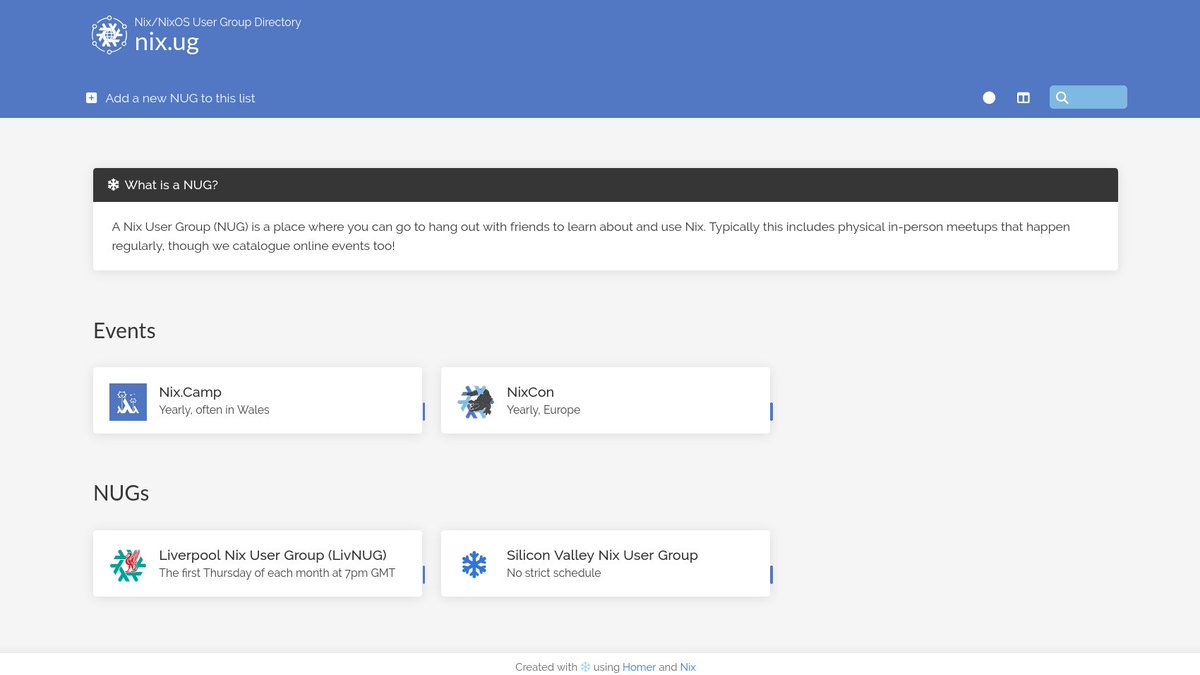
Task: Switch layout with the columns icon
Action: (x=1023, y=98)
